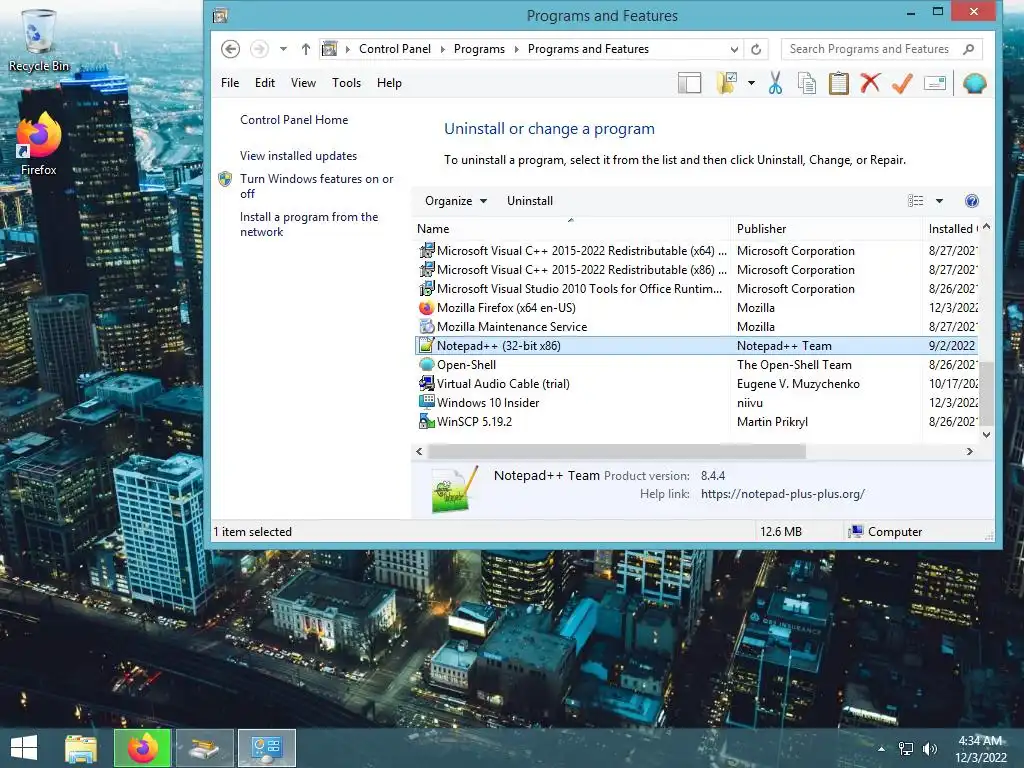Click the Cut scissors toolbar icon
1024x768 pixels.
775,84
